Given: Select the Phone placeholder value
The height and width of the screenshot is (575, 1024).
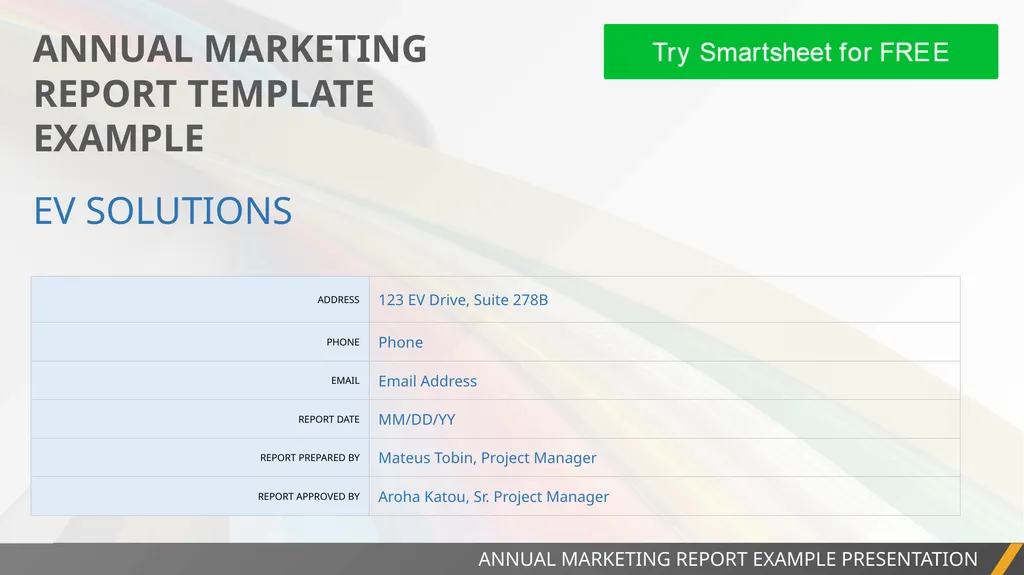Looking at the screenshot, I should (400, 342).
